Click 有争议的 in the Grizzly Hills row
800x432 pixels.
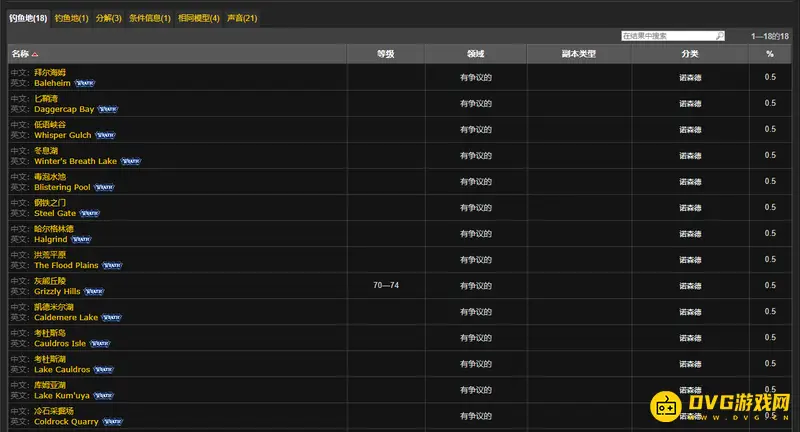click(x=476, y=286)
